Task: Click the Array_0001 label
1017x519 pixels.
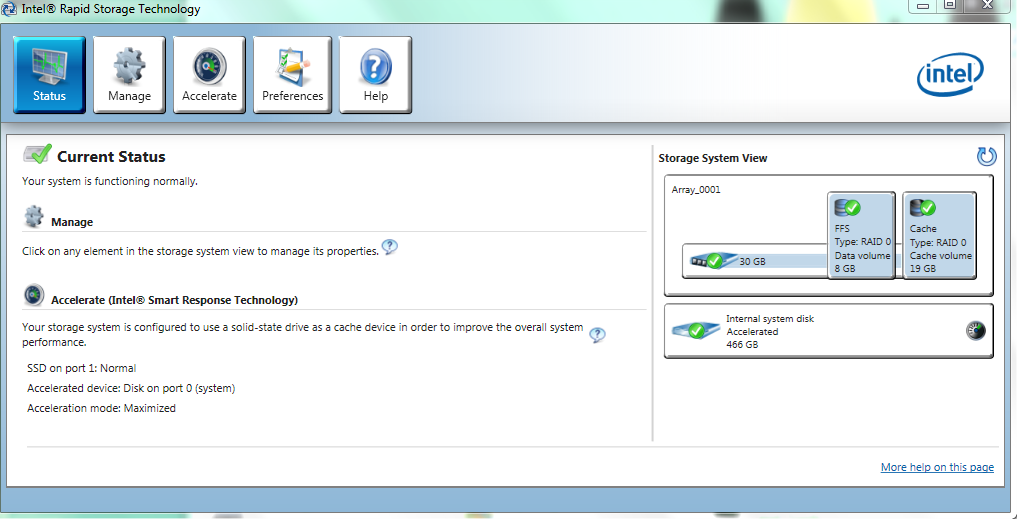Action: tap(696, 190)
